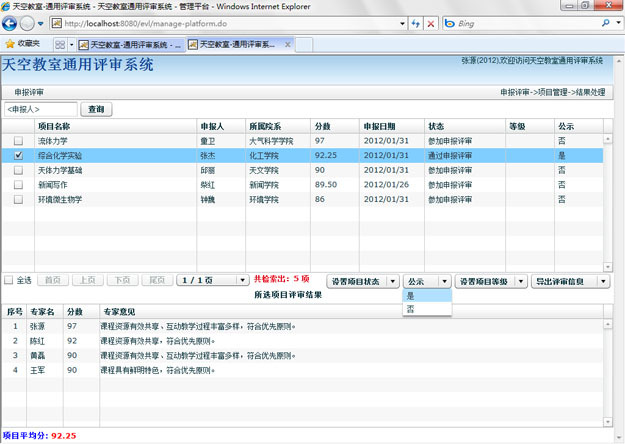This screenshot has height=444, width=625.
Task: Check the box for 流体力学 row
Action: (18, 141)
